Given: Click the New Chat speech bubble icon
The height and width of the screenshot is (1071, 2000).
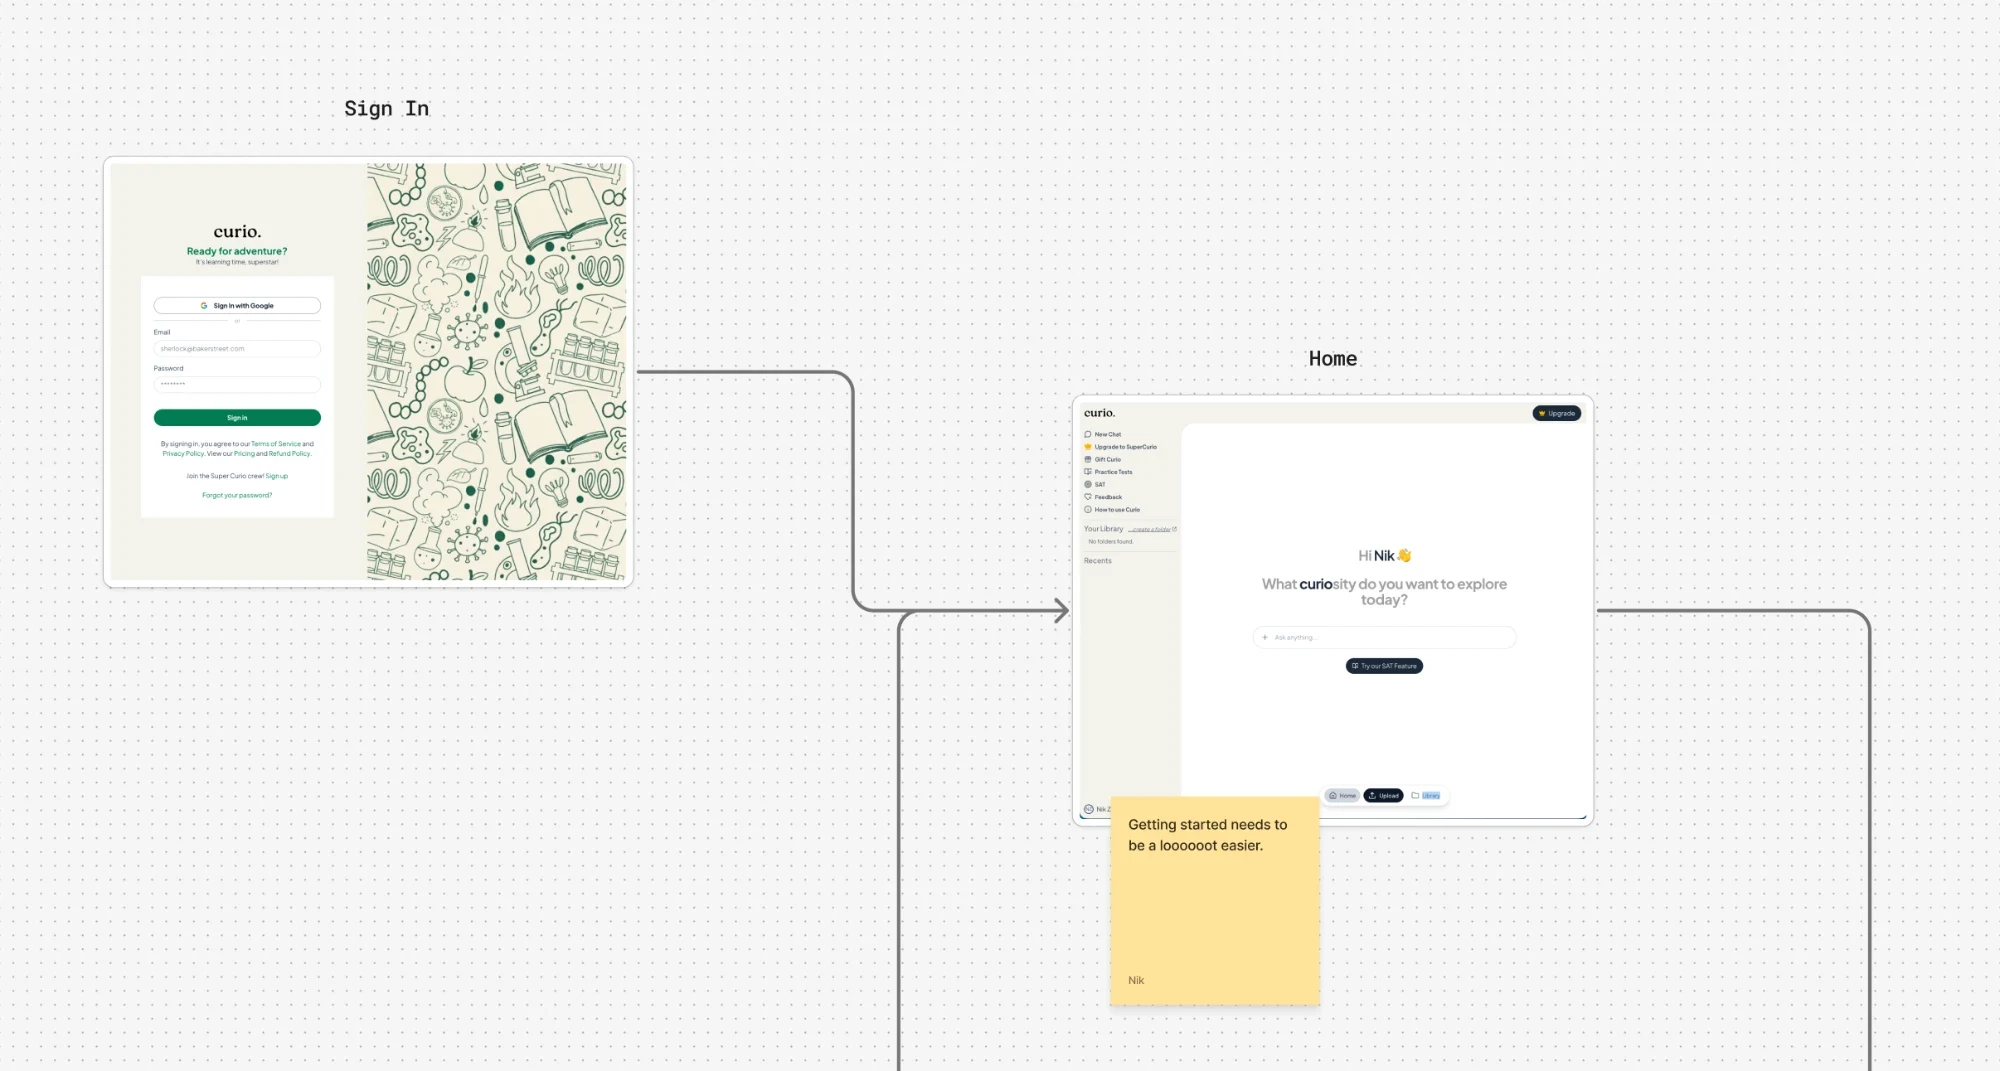Looking at the screenshot, I should [1088, 434].
